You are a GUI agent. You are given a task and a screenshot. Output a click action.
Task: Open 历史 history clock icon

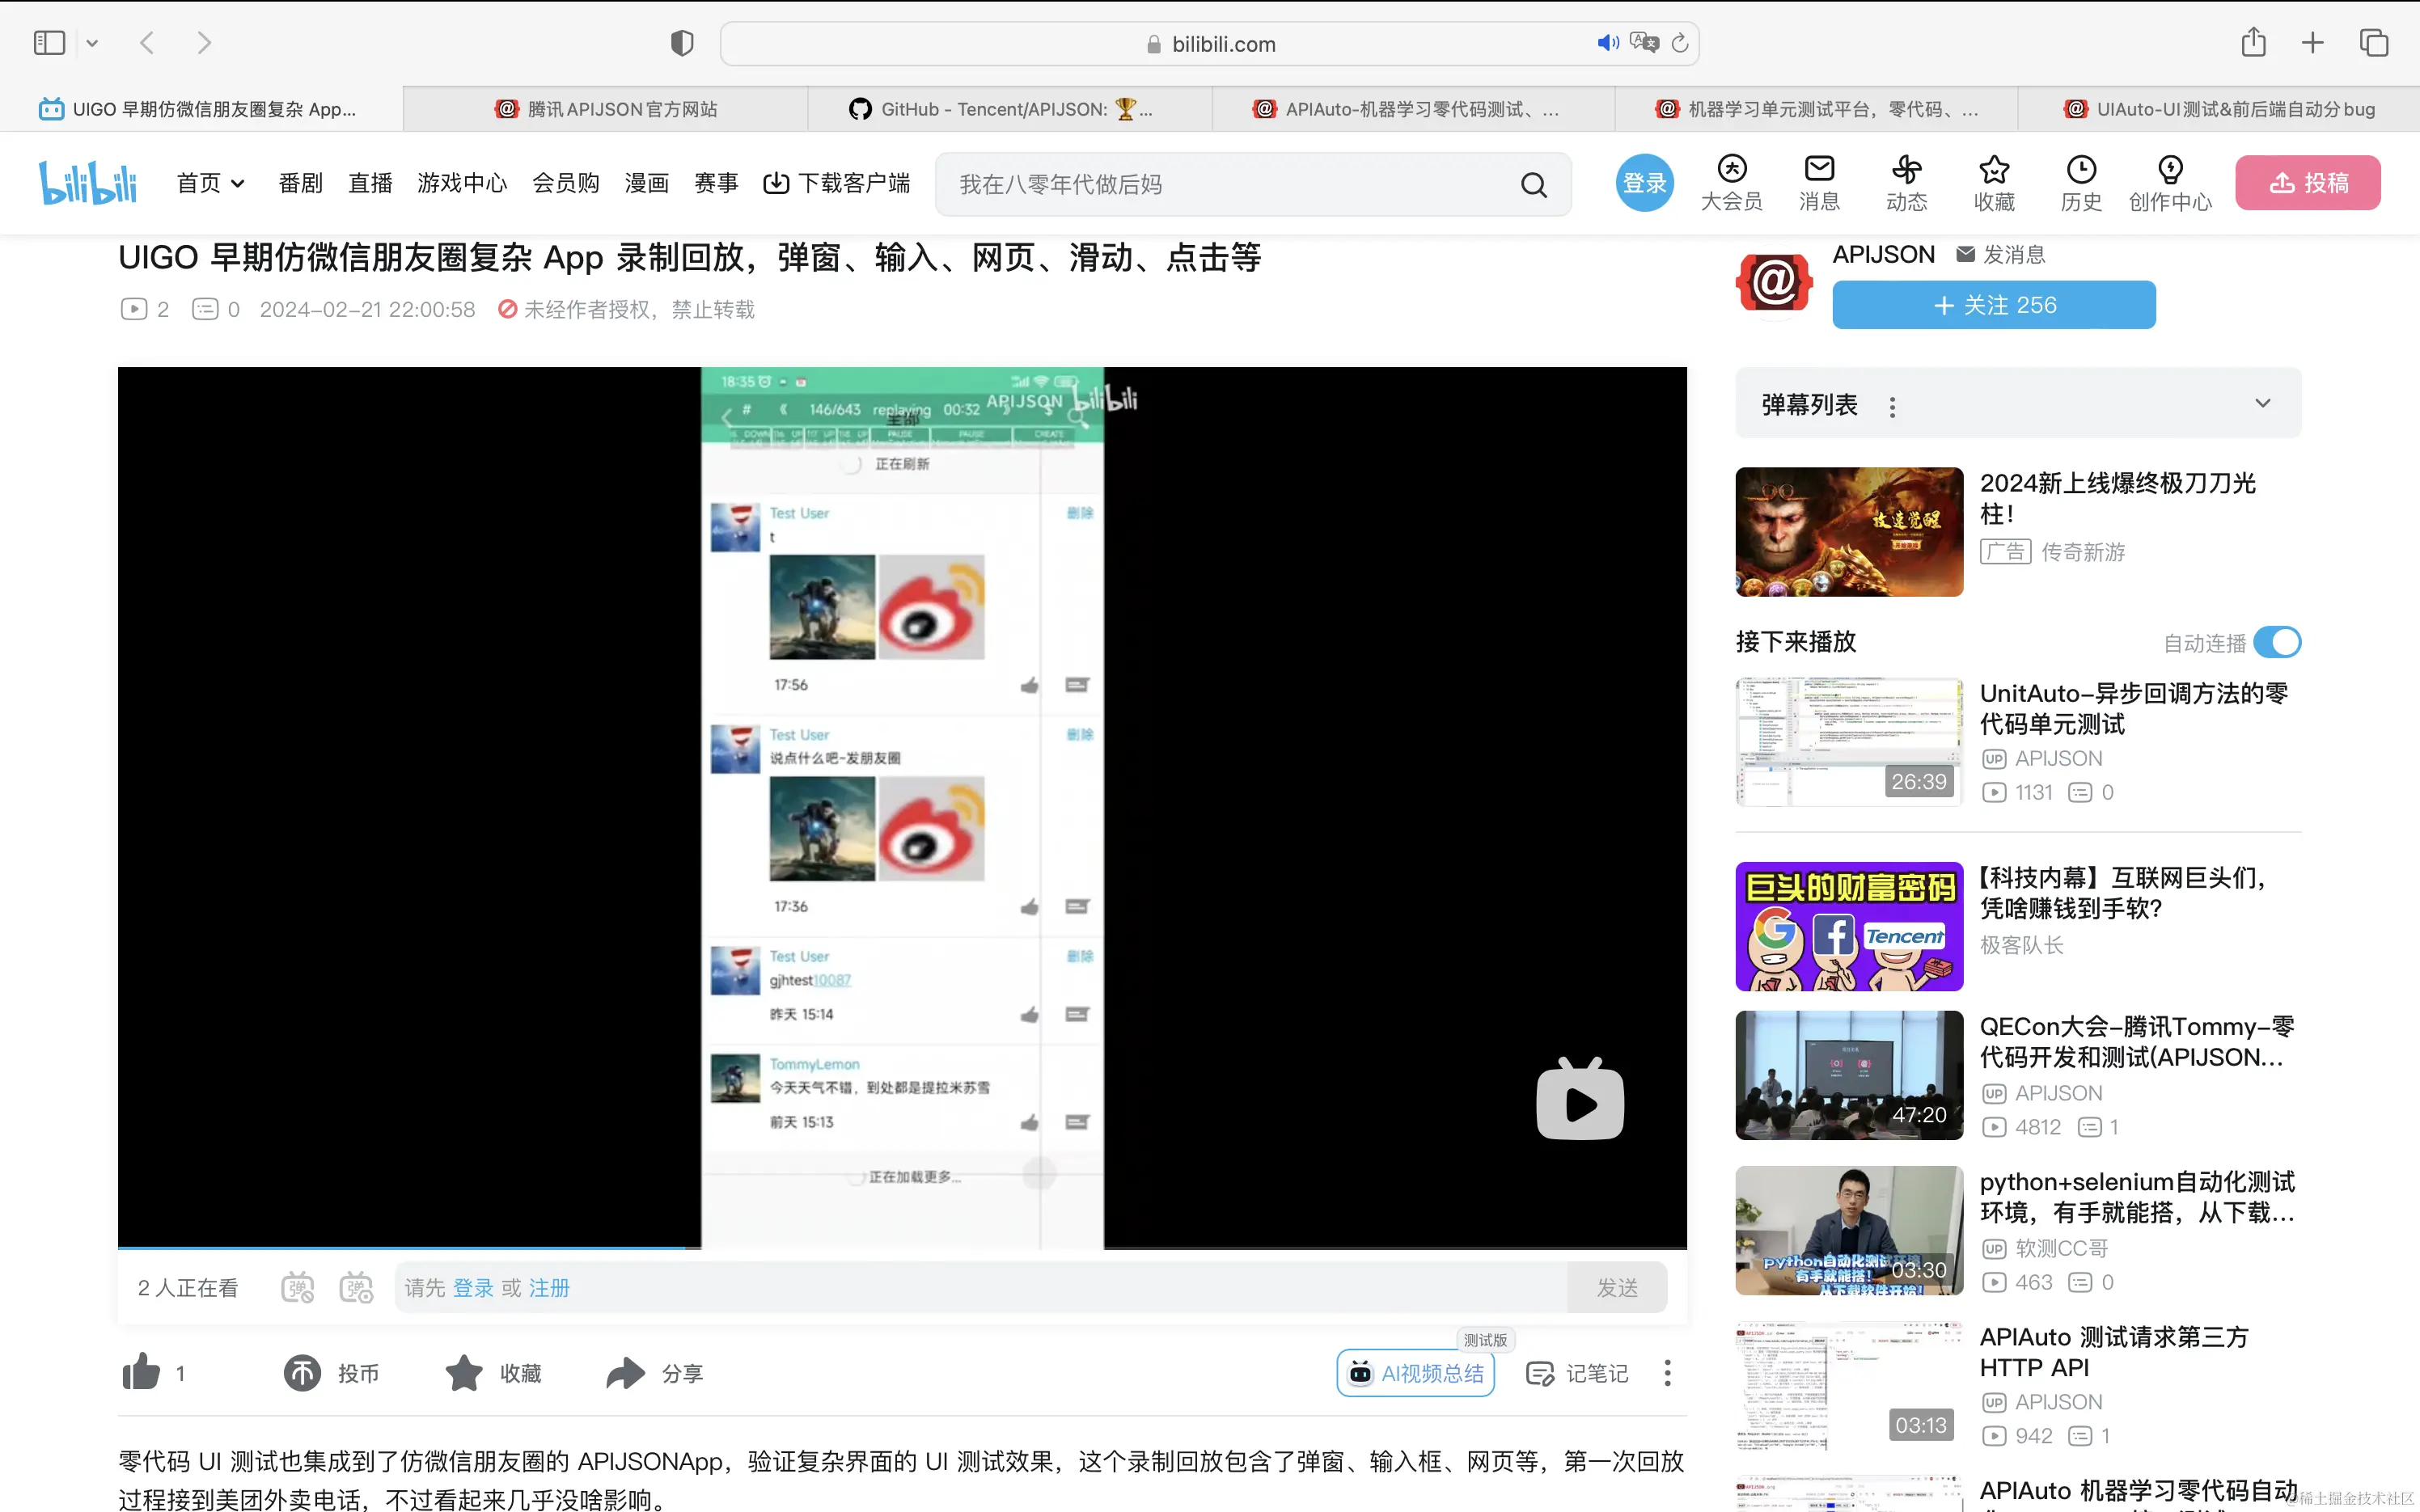click(2080, 170)
